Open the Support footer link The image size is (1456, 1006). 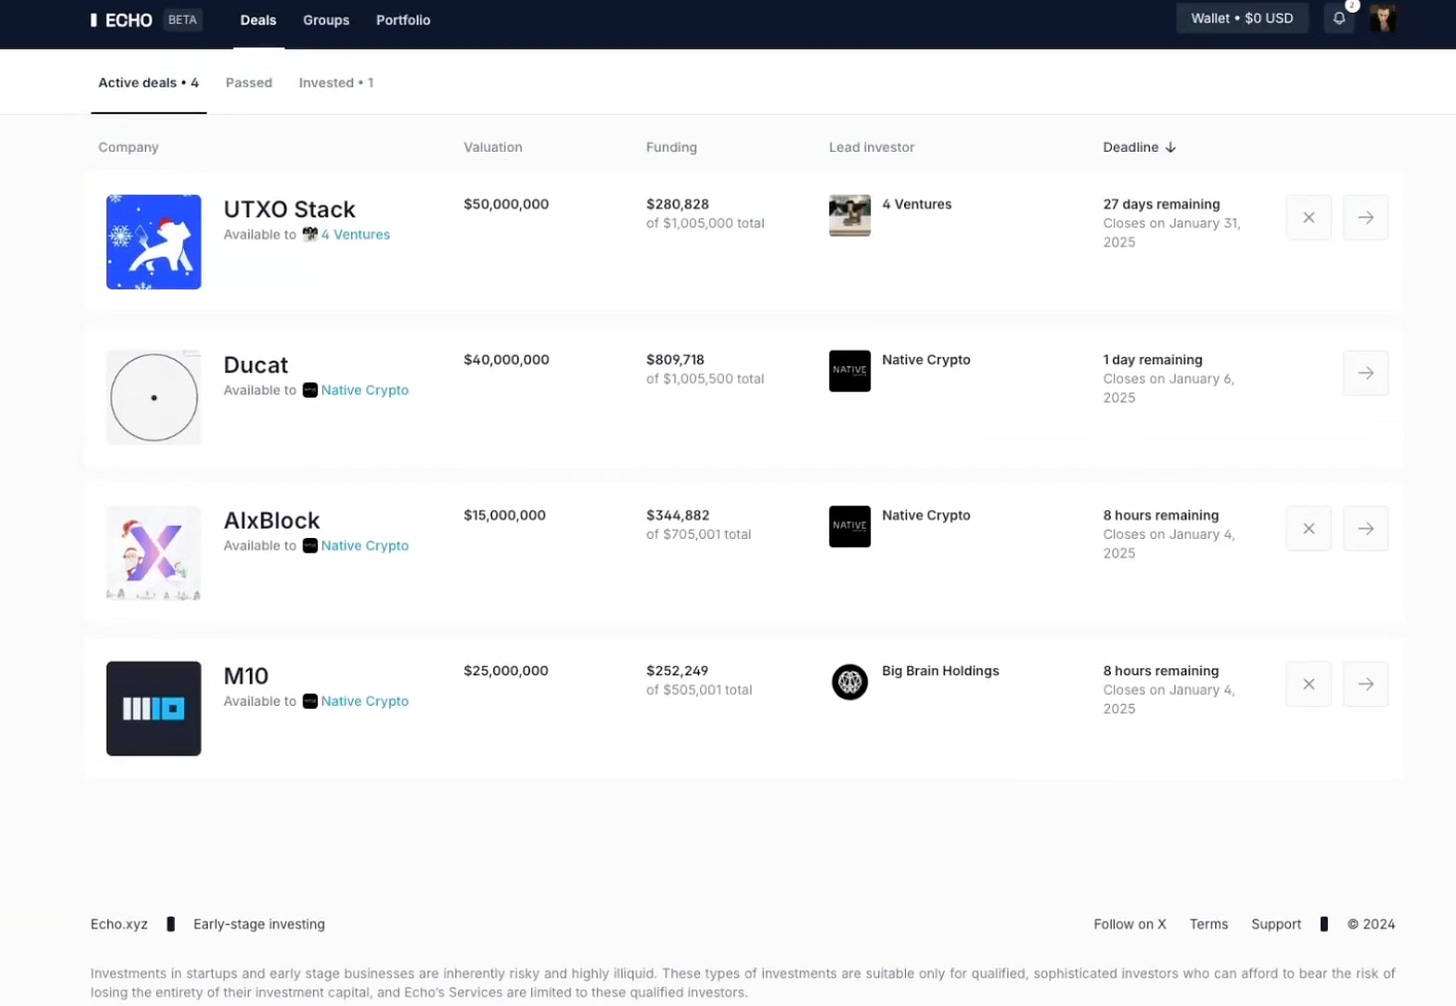pos(1276,924)
